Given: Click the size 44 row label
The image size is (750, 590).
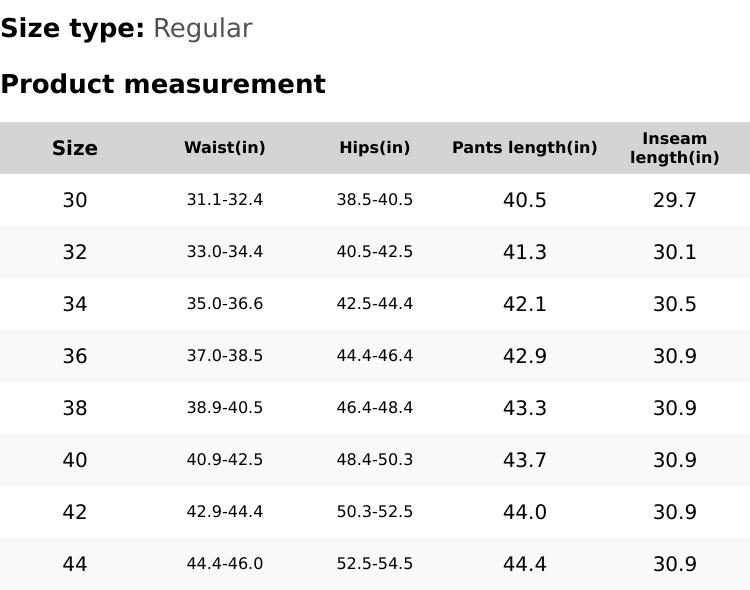Looking at the screenshot, I should tap(75, 564).
